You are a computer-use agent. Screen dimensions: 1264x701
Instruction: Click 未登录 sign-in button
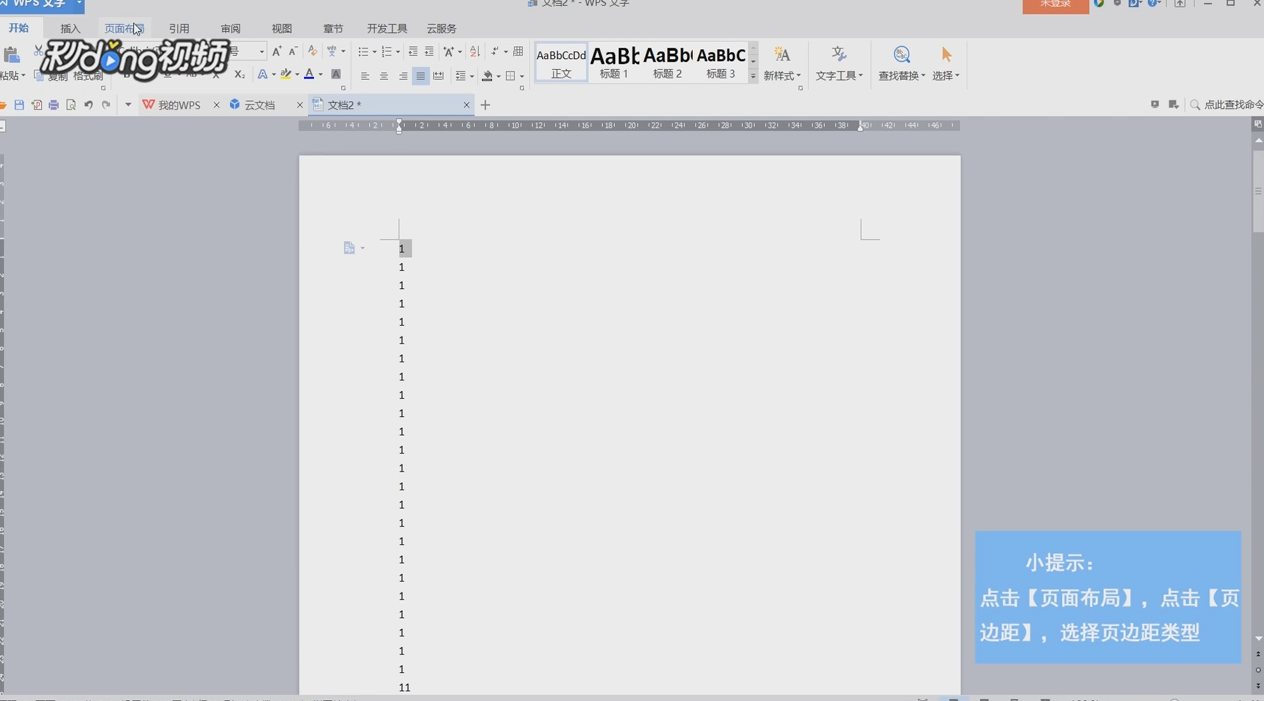click(x=1055, y=5)
